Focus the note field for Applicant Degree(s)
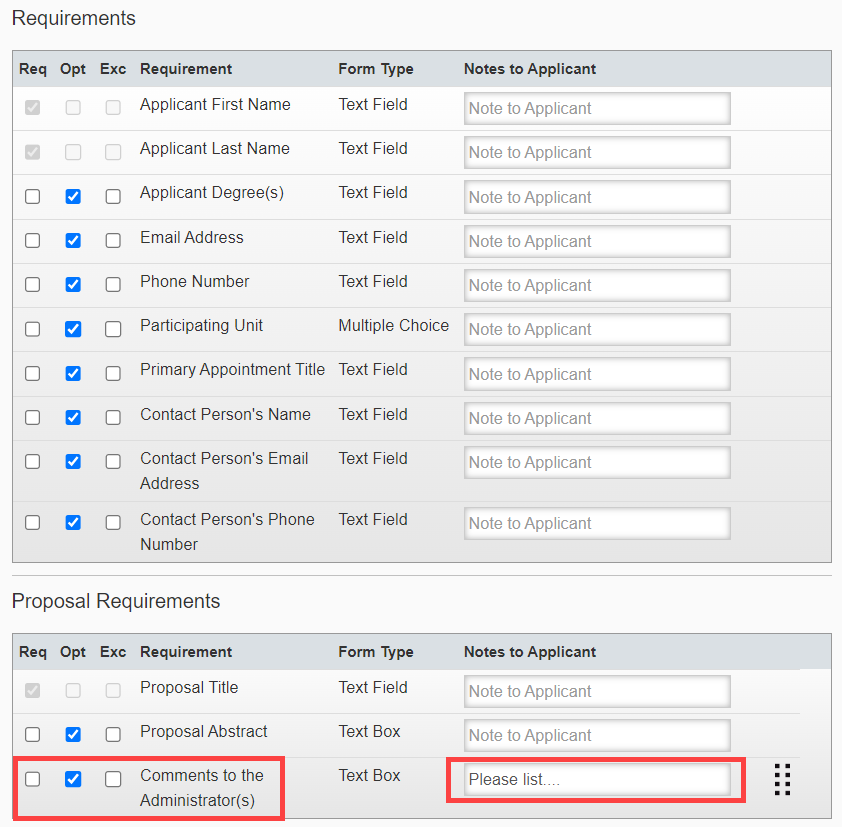 pos(597,197)
